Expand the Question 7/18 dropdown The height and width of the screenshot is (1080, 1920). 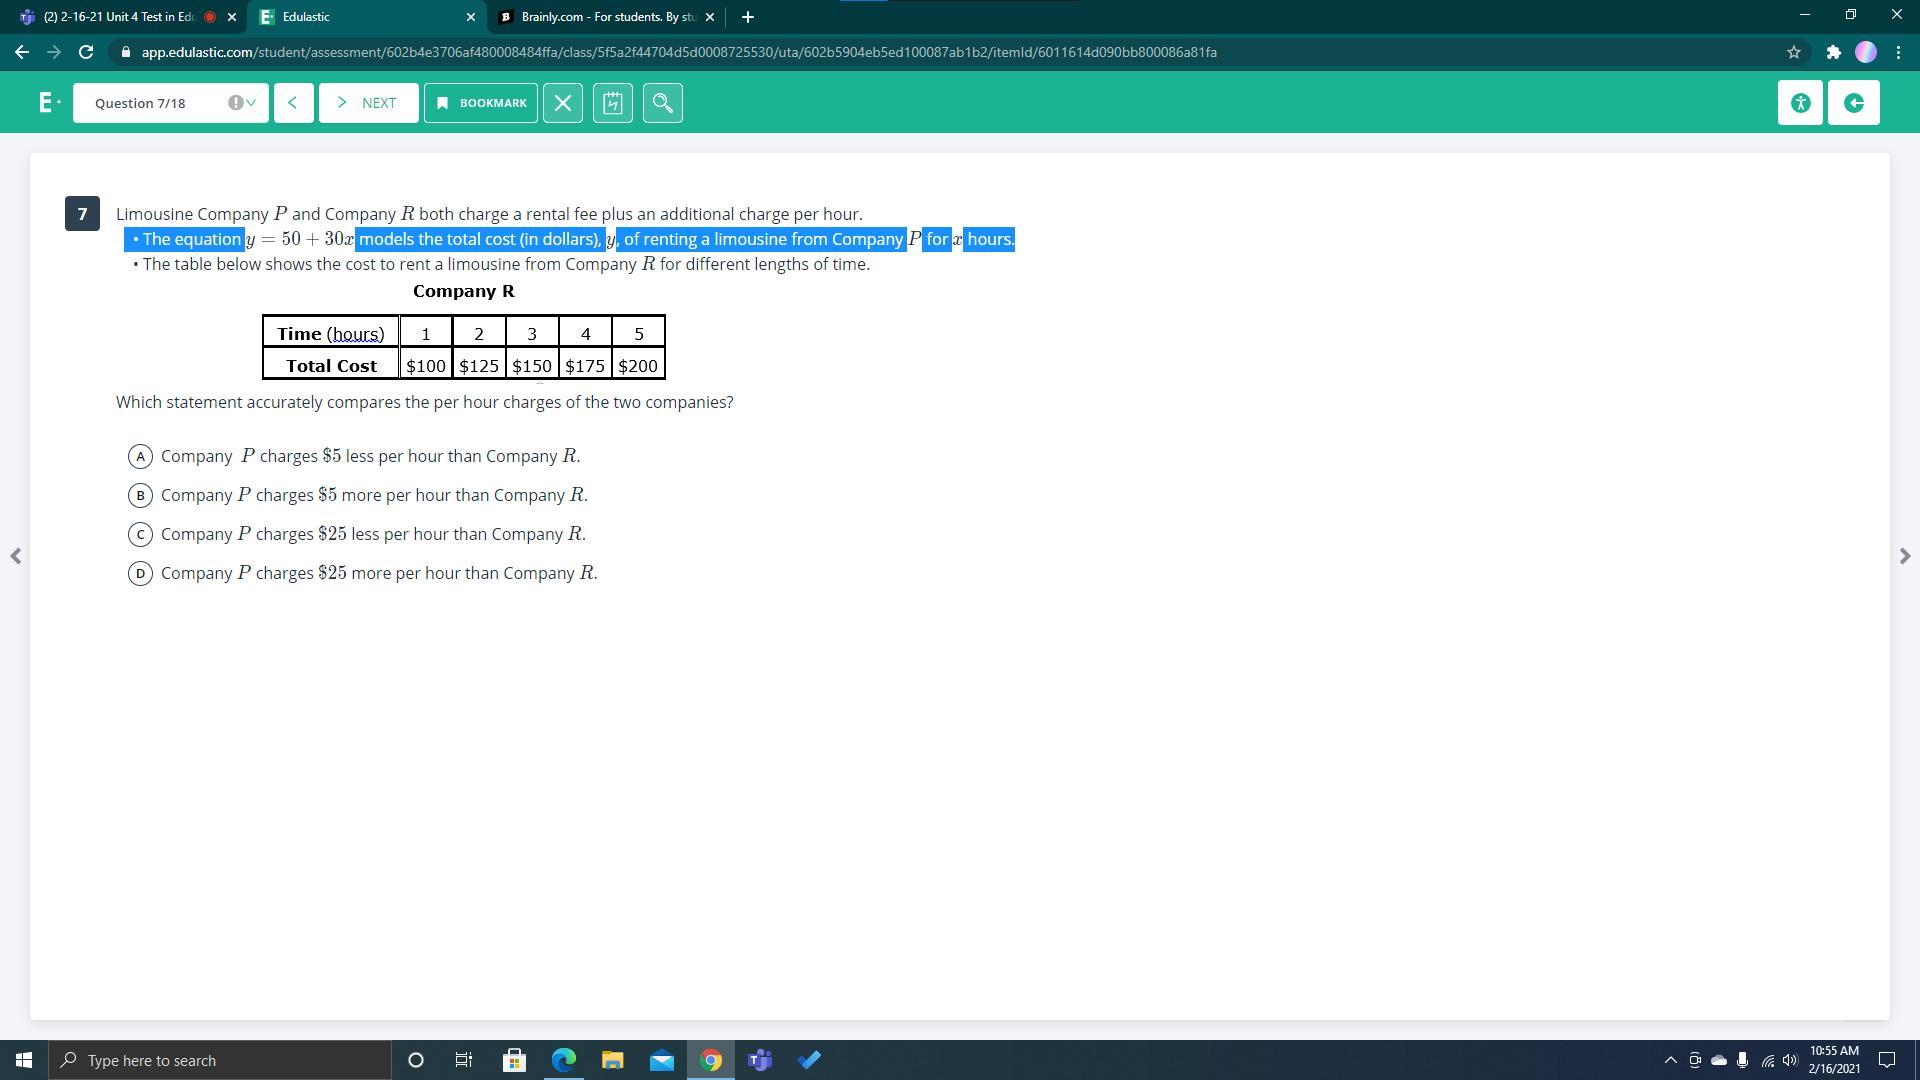tap(171, 103)
